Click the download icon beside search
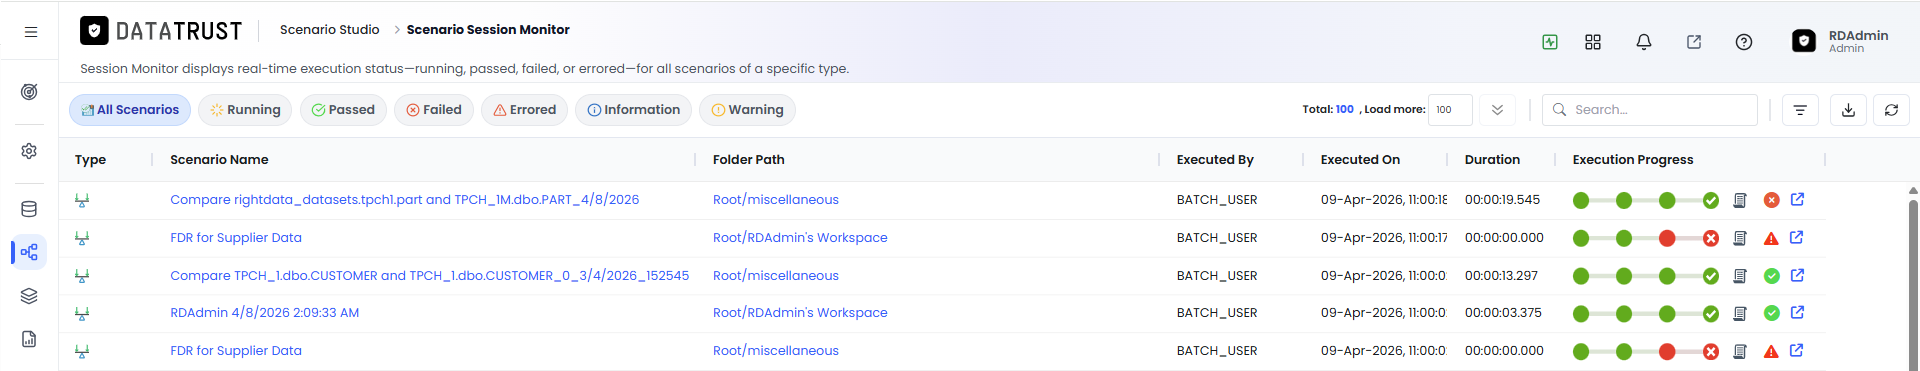Screen dimensions: 1920x371 [x=1848, y=110]
